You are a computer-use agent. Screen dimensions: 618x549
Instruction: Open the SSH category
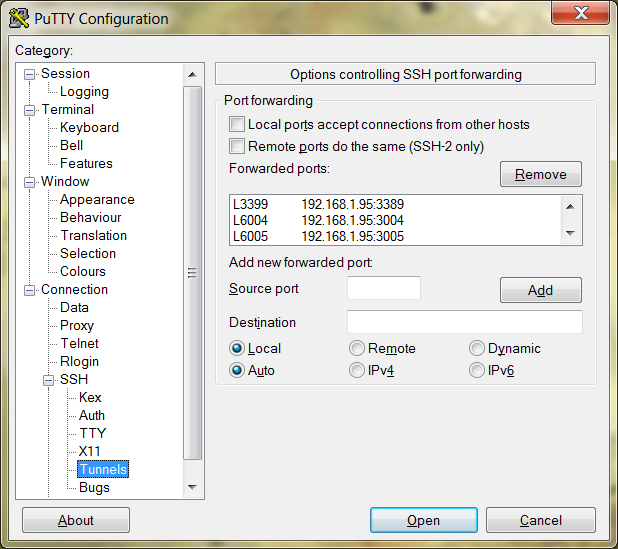(74, 379)
